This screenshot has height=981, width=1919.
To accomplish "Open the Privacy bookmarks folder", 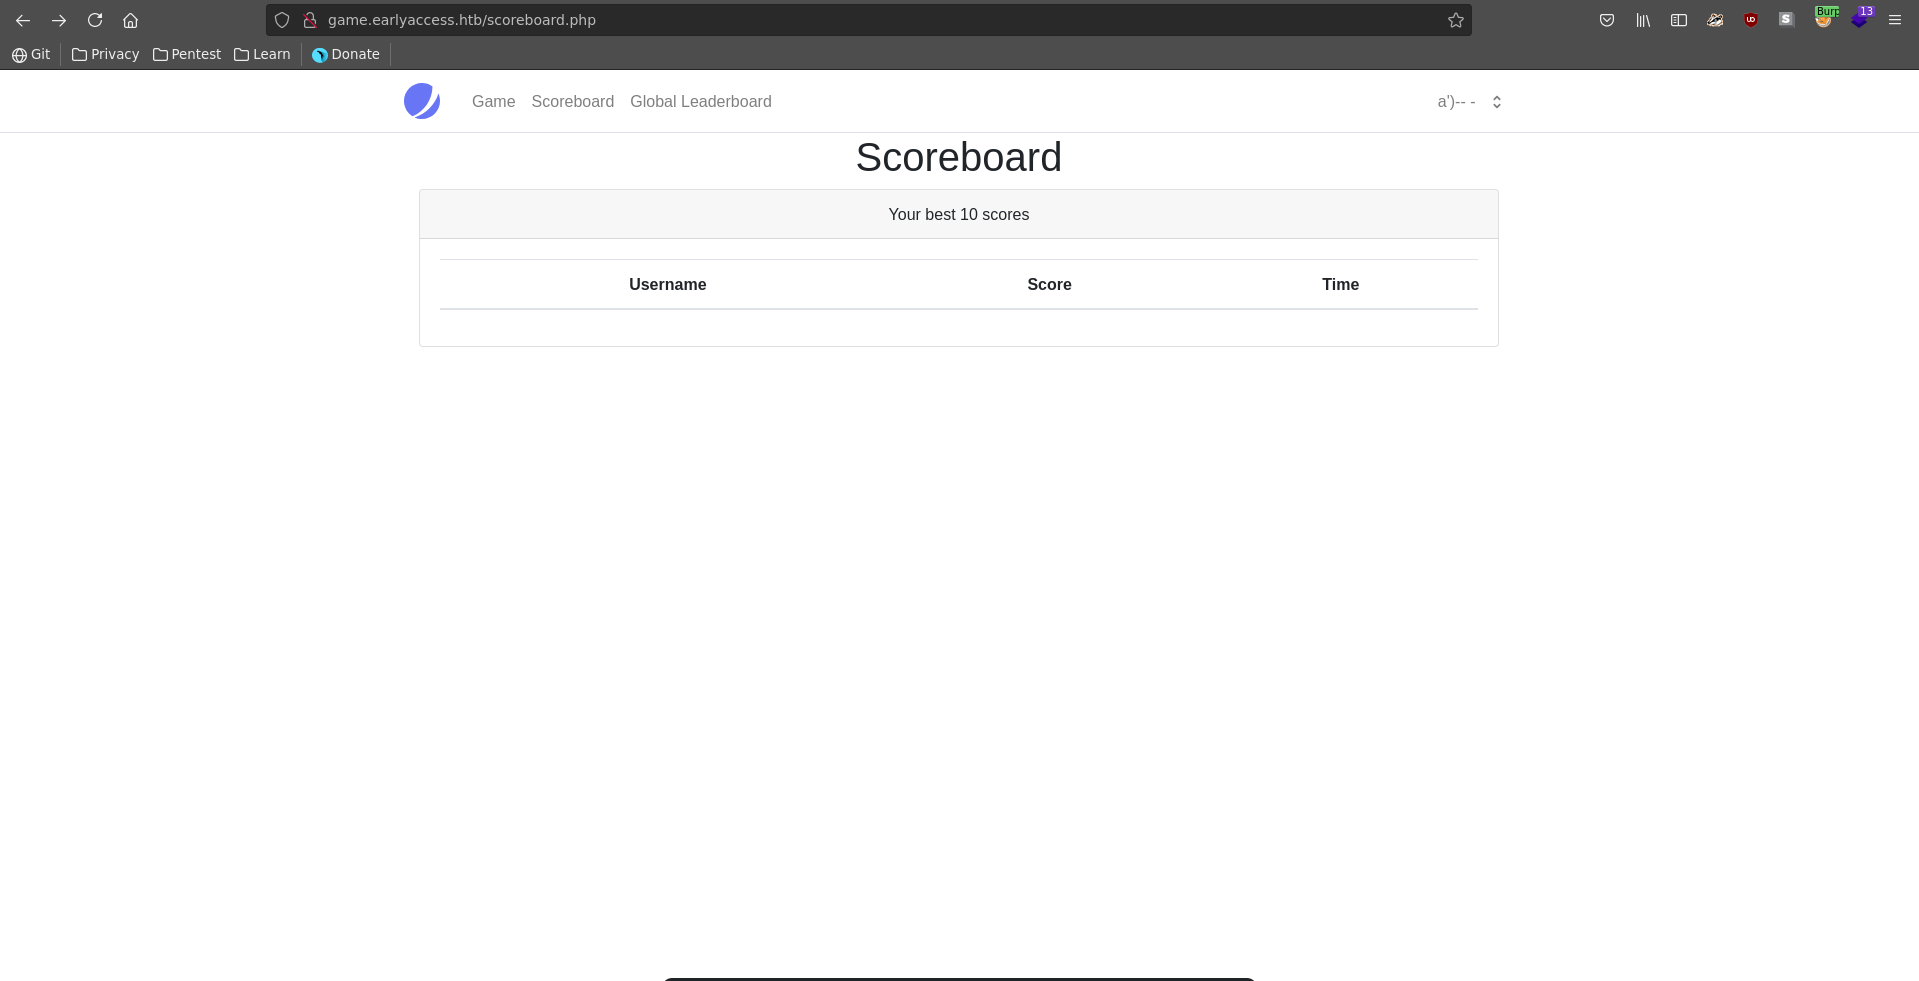I will tap(106, 54).
